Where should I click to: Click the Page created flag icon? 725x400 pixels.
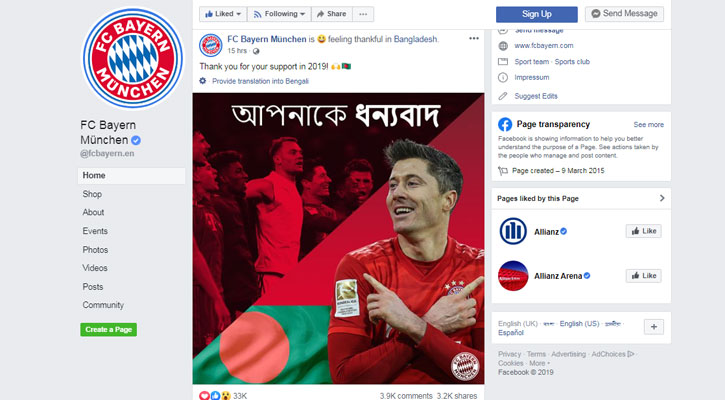coord(503,171)
